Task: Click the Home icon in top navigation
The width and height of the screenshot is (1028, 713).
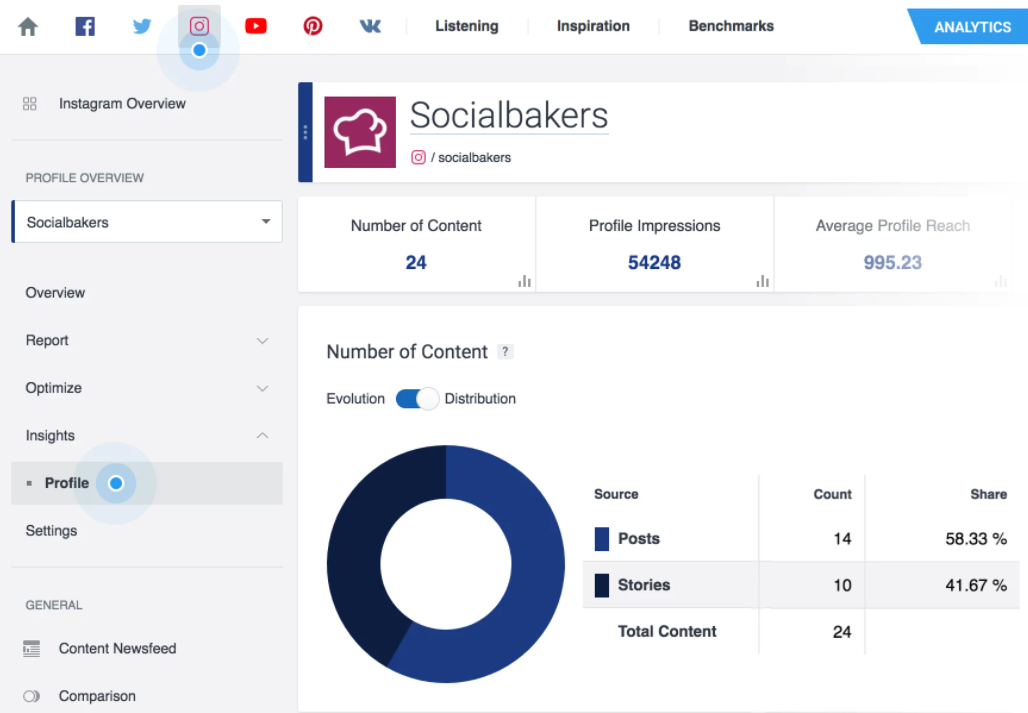Action: (x=28, y=27)
